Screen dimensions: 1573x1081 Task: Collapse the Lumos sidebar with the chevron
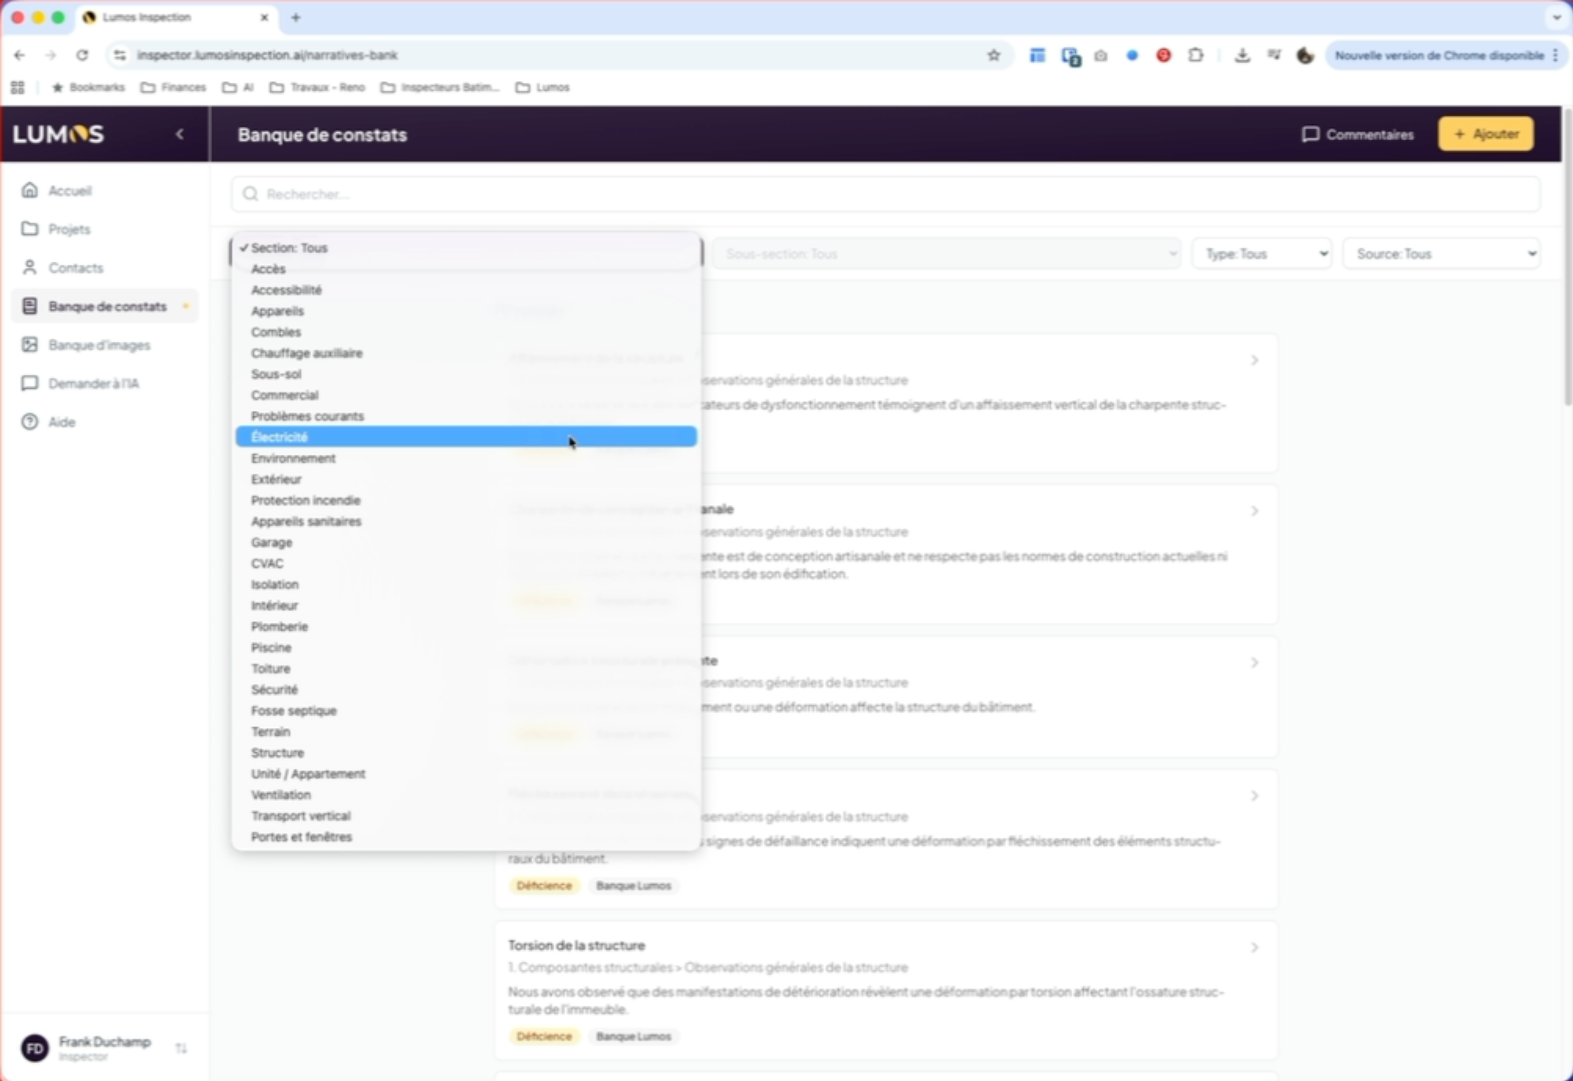coord(180,134)
